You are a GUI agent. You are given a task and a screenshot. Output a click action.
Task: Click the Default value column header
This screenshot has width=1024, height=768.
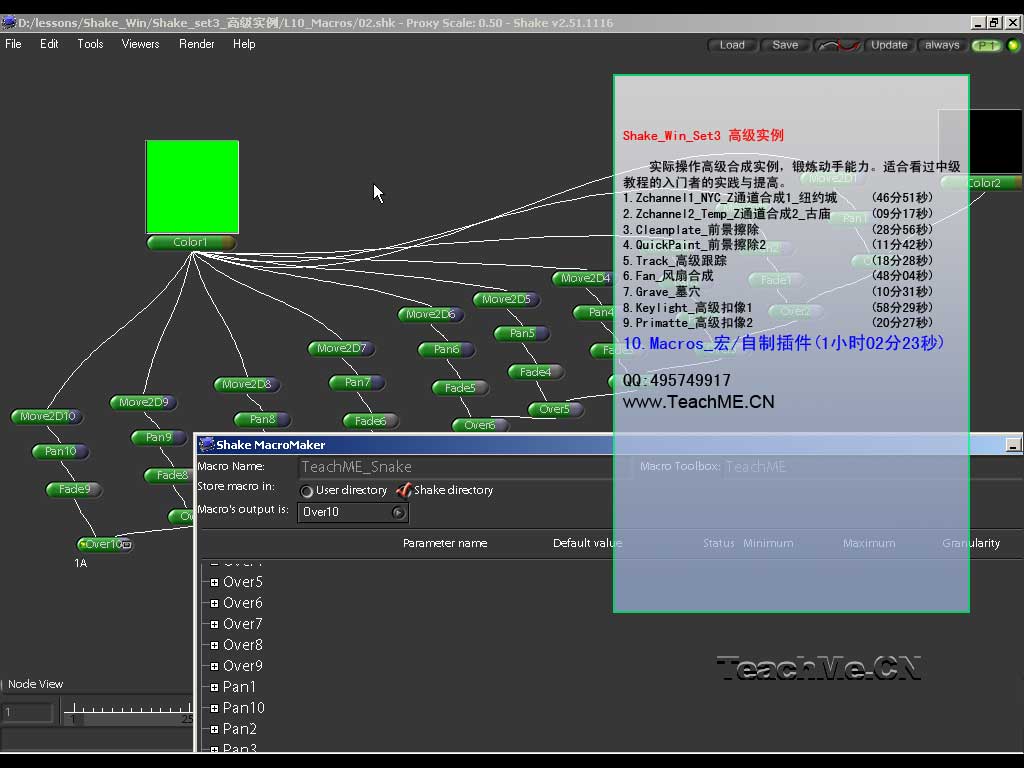tap(587, 543)
